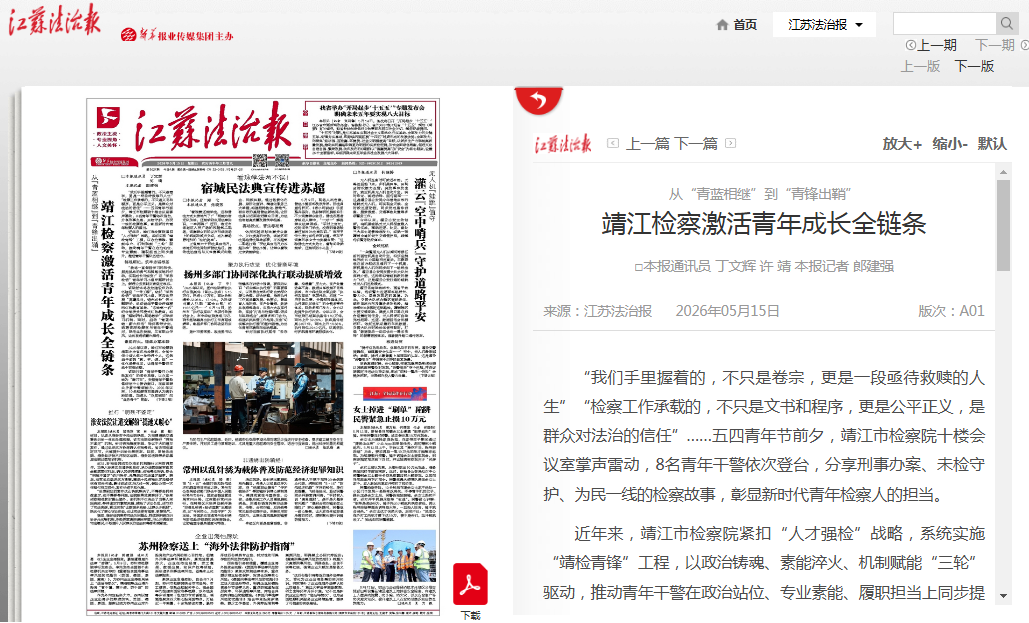
Task: Click the subtitle 从"青蓝相继"到"青锋出鞘"
Action: pyautogui.click(x=760, y=194)
